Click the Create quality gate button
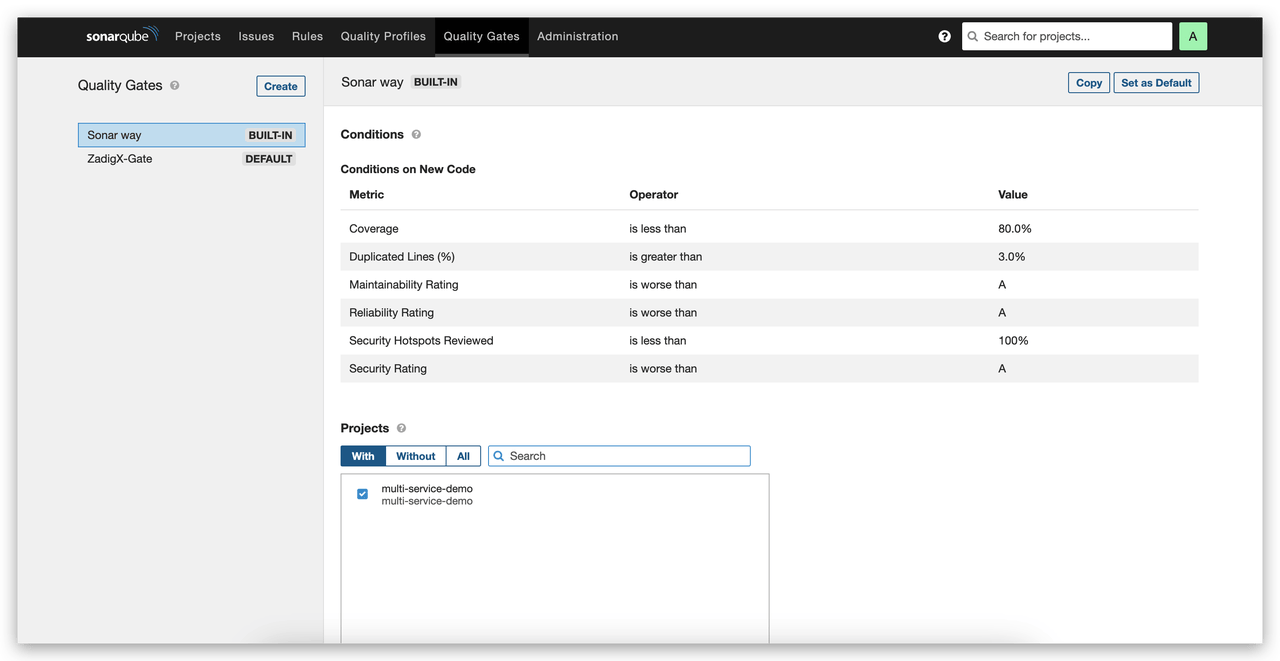The image size is (1280, 661). point(280,86)
